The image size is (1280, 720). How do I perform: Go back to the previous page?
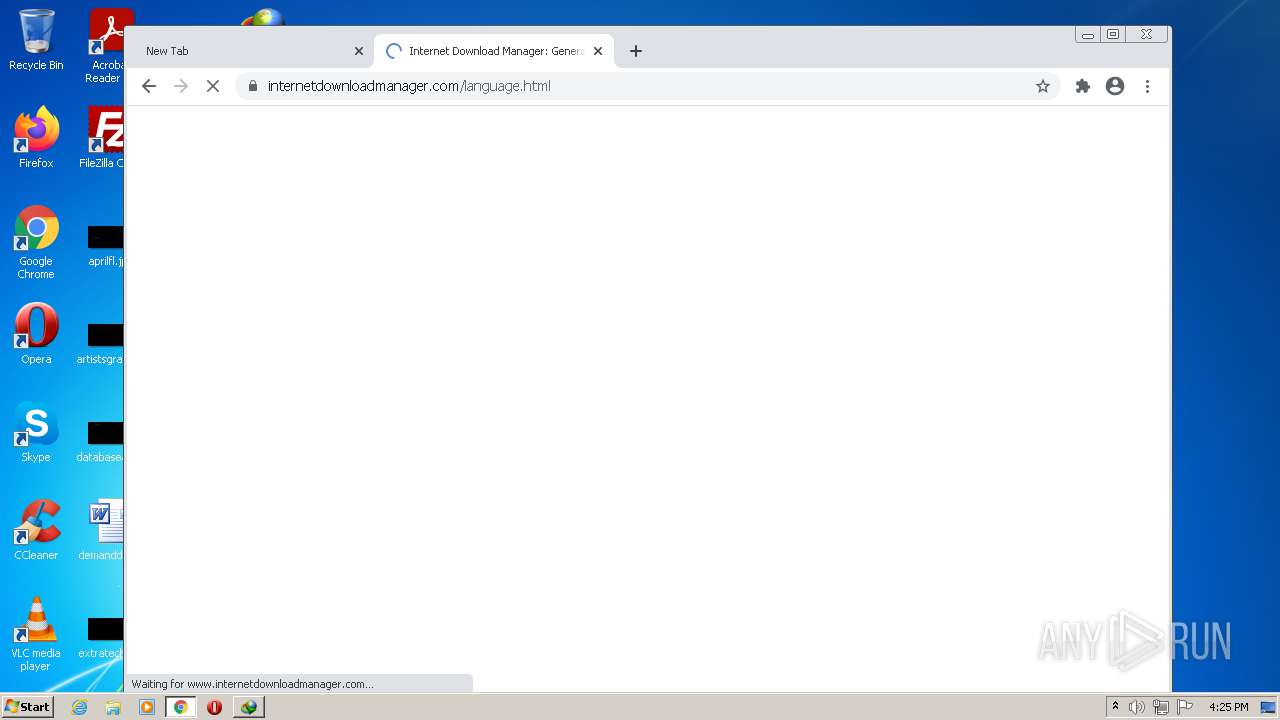tap(149, 86)
